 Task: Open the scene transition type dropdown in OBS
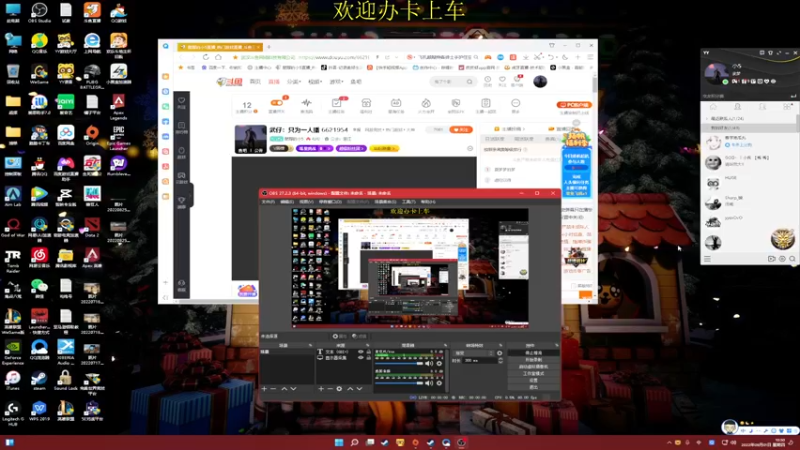pyautogui.click(x=474, y=353)
